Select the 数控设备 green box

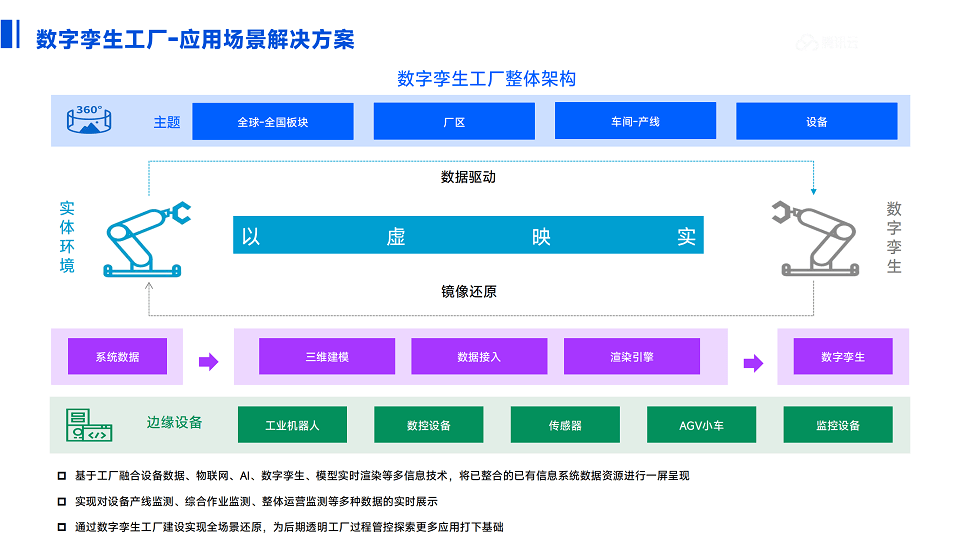coord(429,424)
